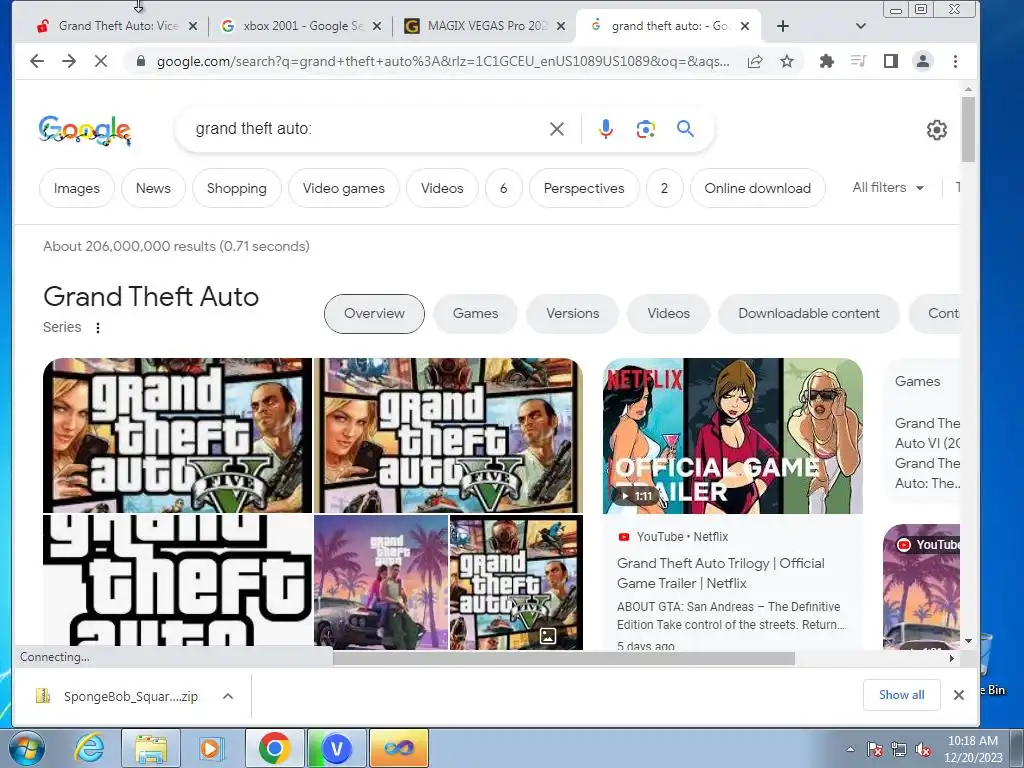Image resolution: width=1024 pixels, height=768 pixels.
Task: Clear the search box with X
Action: 556,129
